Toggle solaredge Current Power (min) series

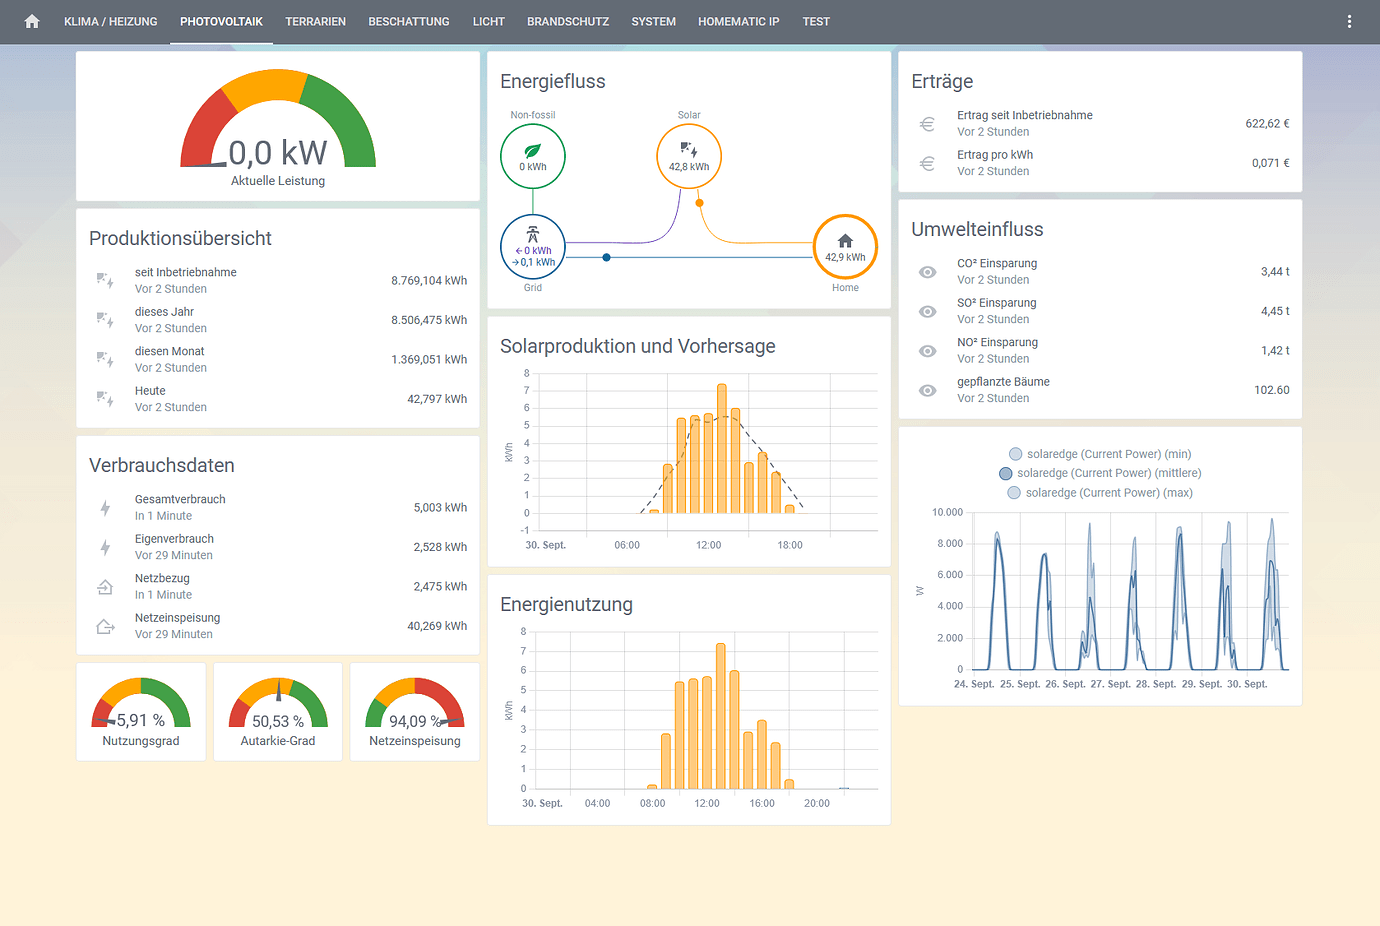click(x=1100, y=454)
